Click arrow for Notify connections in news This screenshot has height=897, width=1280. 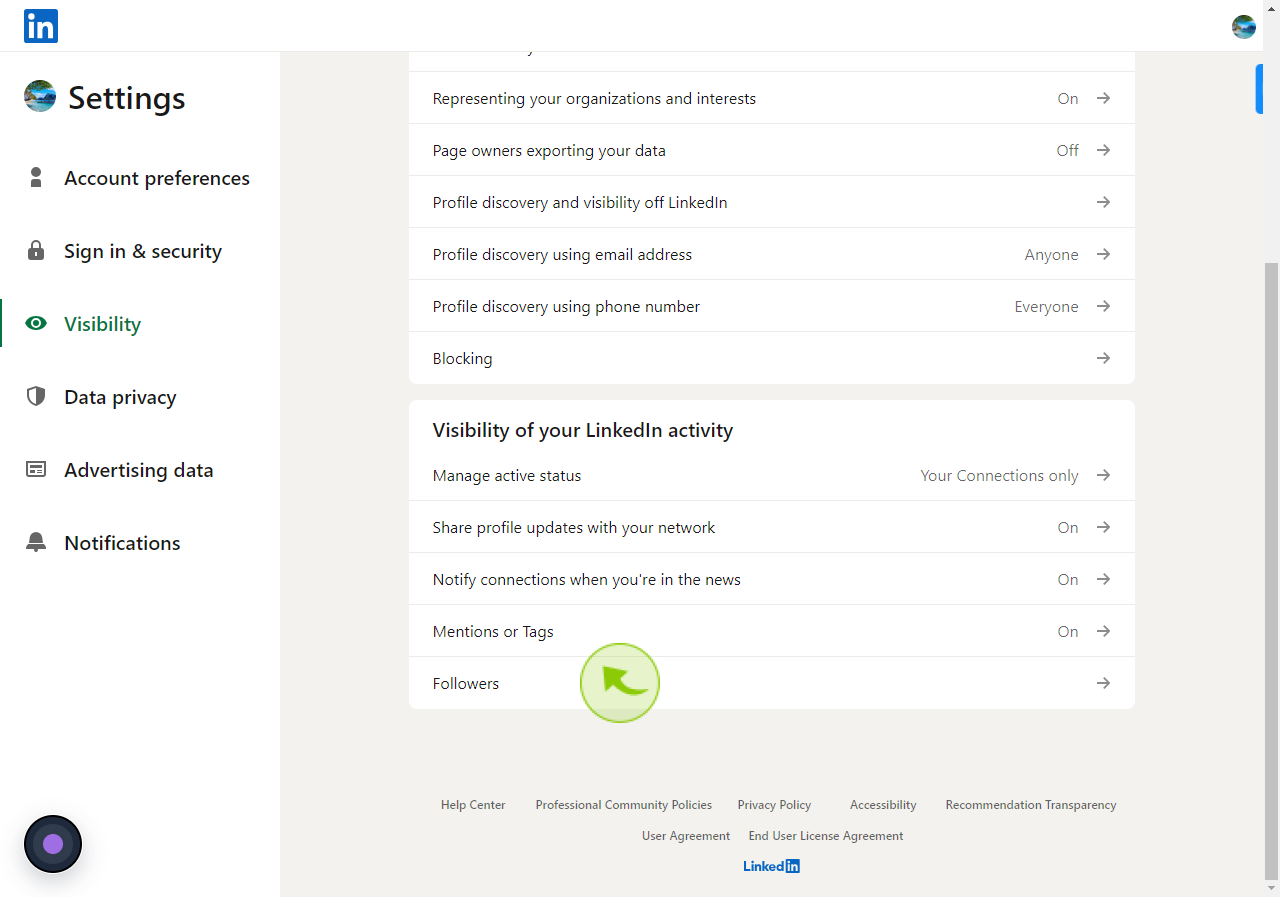pos(1103,579)
